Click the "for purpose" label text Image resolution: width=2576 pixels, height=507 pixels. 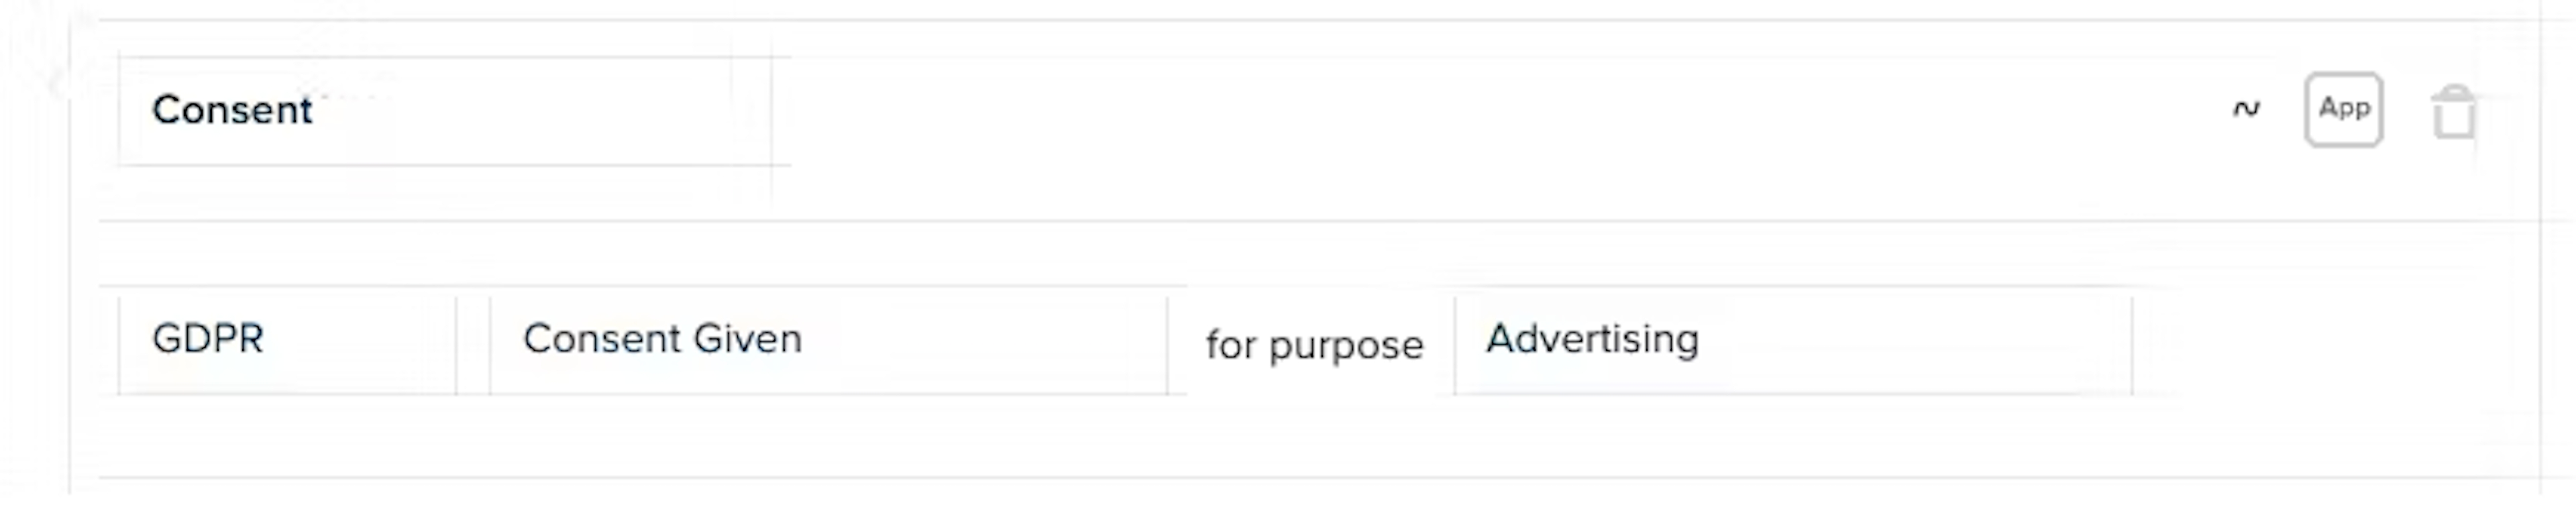[1313, 345]
